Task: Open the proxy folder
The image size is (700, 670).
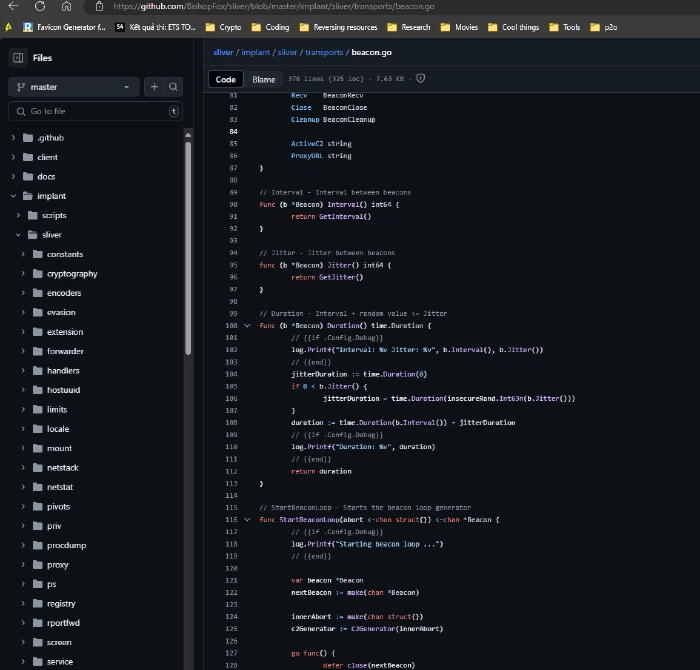Action: click(58, 565)
